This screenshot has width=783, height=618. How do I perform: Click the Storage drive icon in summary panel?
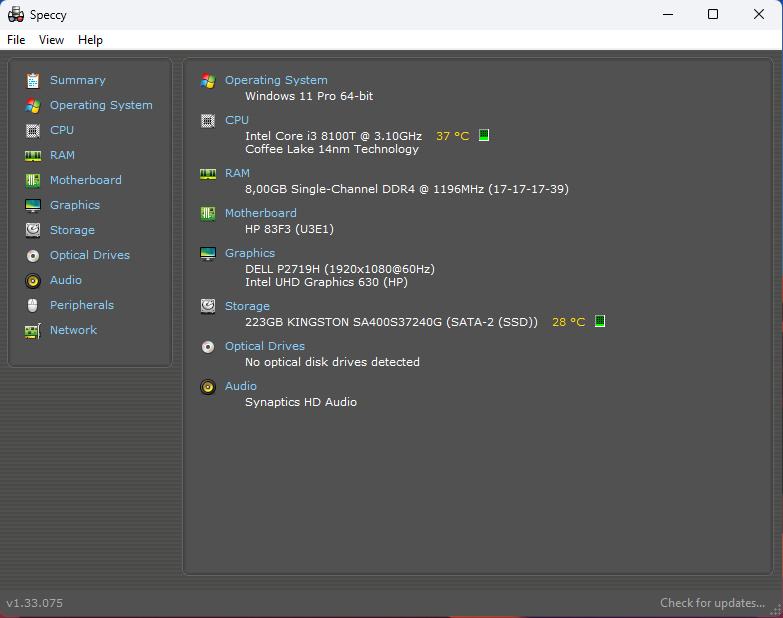[x=208, y=306]
